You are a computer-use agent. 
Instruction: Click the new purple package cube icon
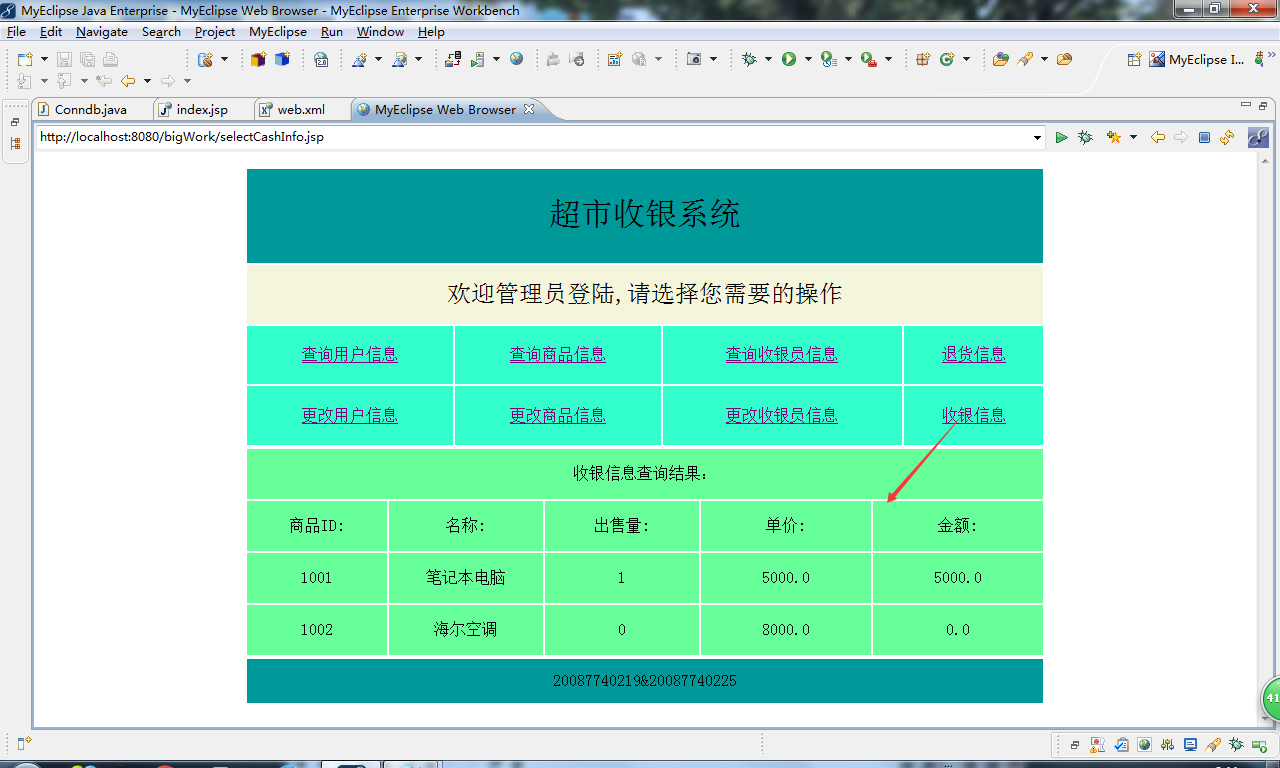258,60
